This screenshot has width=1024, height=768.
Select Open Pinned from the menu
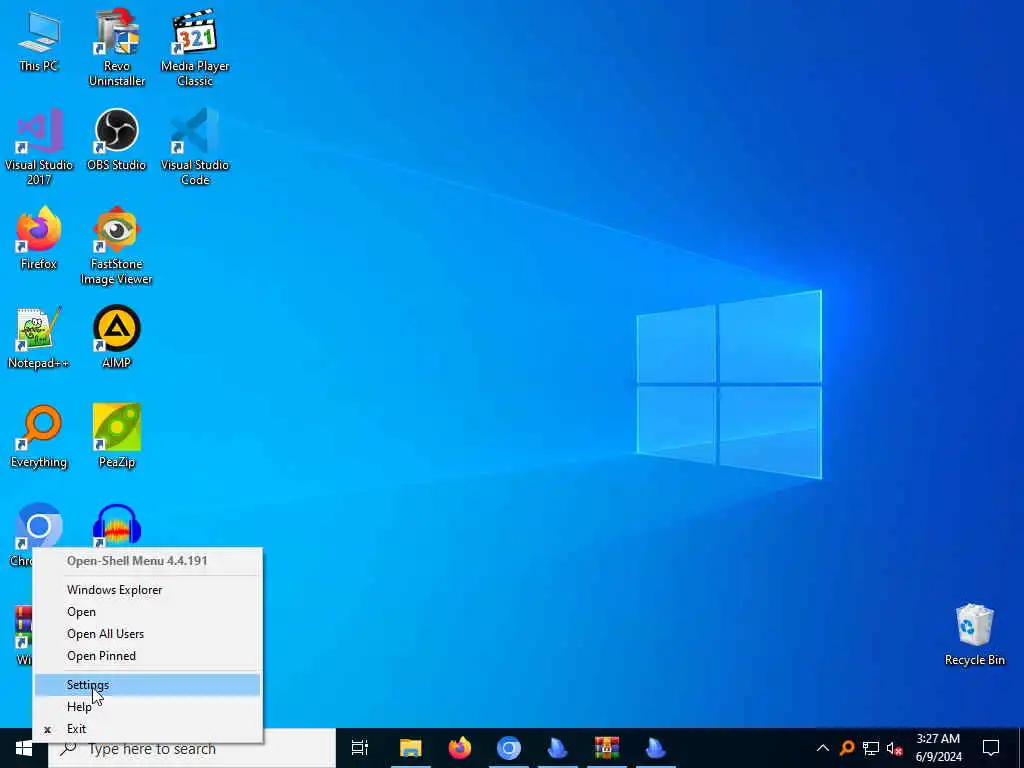(x=148, y=656)
